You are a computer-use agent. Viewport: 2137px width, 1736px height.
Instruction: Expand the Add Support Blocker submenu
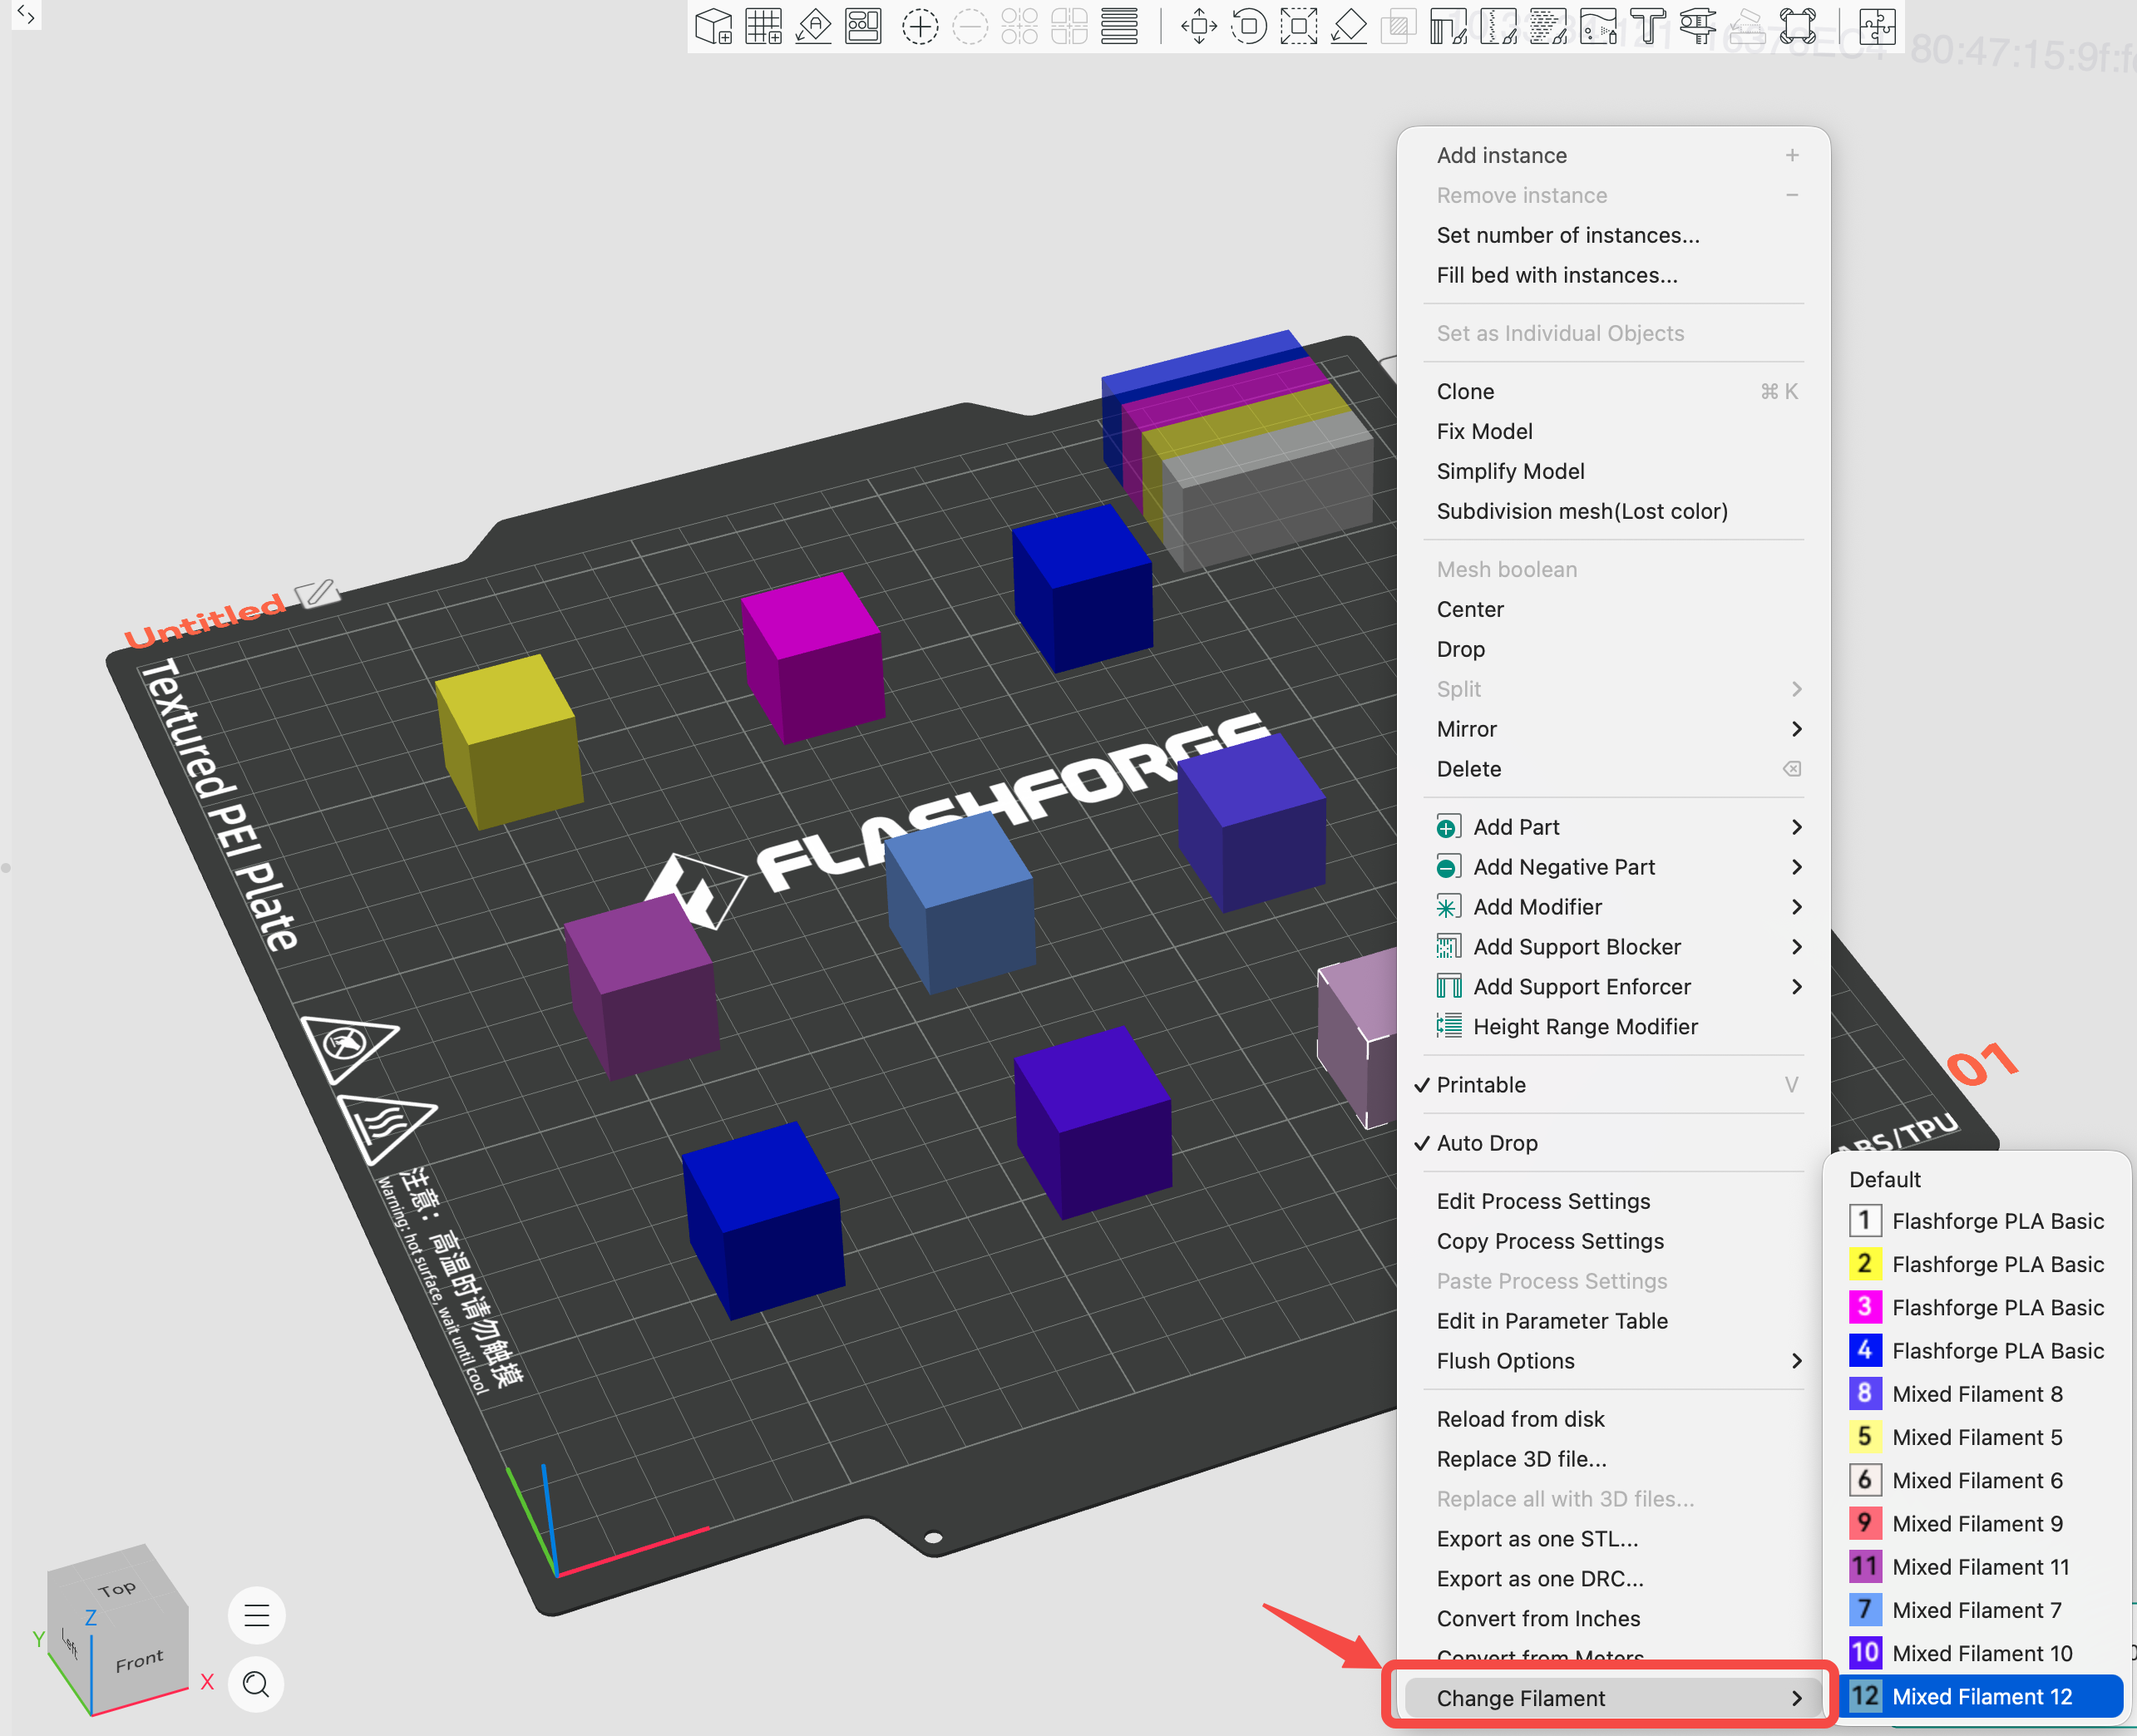click(x=1613, y=947)
